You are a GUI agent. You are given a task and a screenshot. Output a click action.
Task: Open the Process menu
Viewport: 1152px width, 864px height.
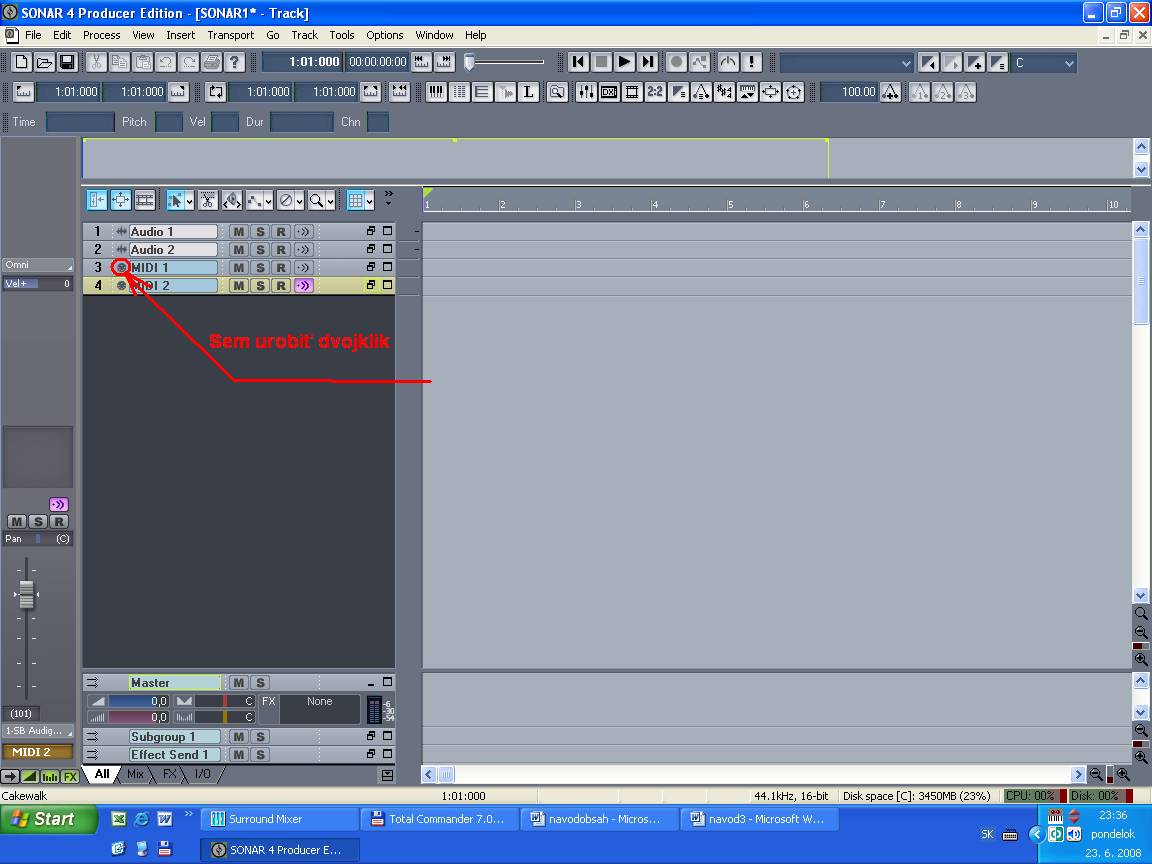101,35
